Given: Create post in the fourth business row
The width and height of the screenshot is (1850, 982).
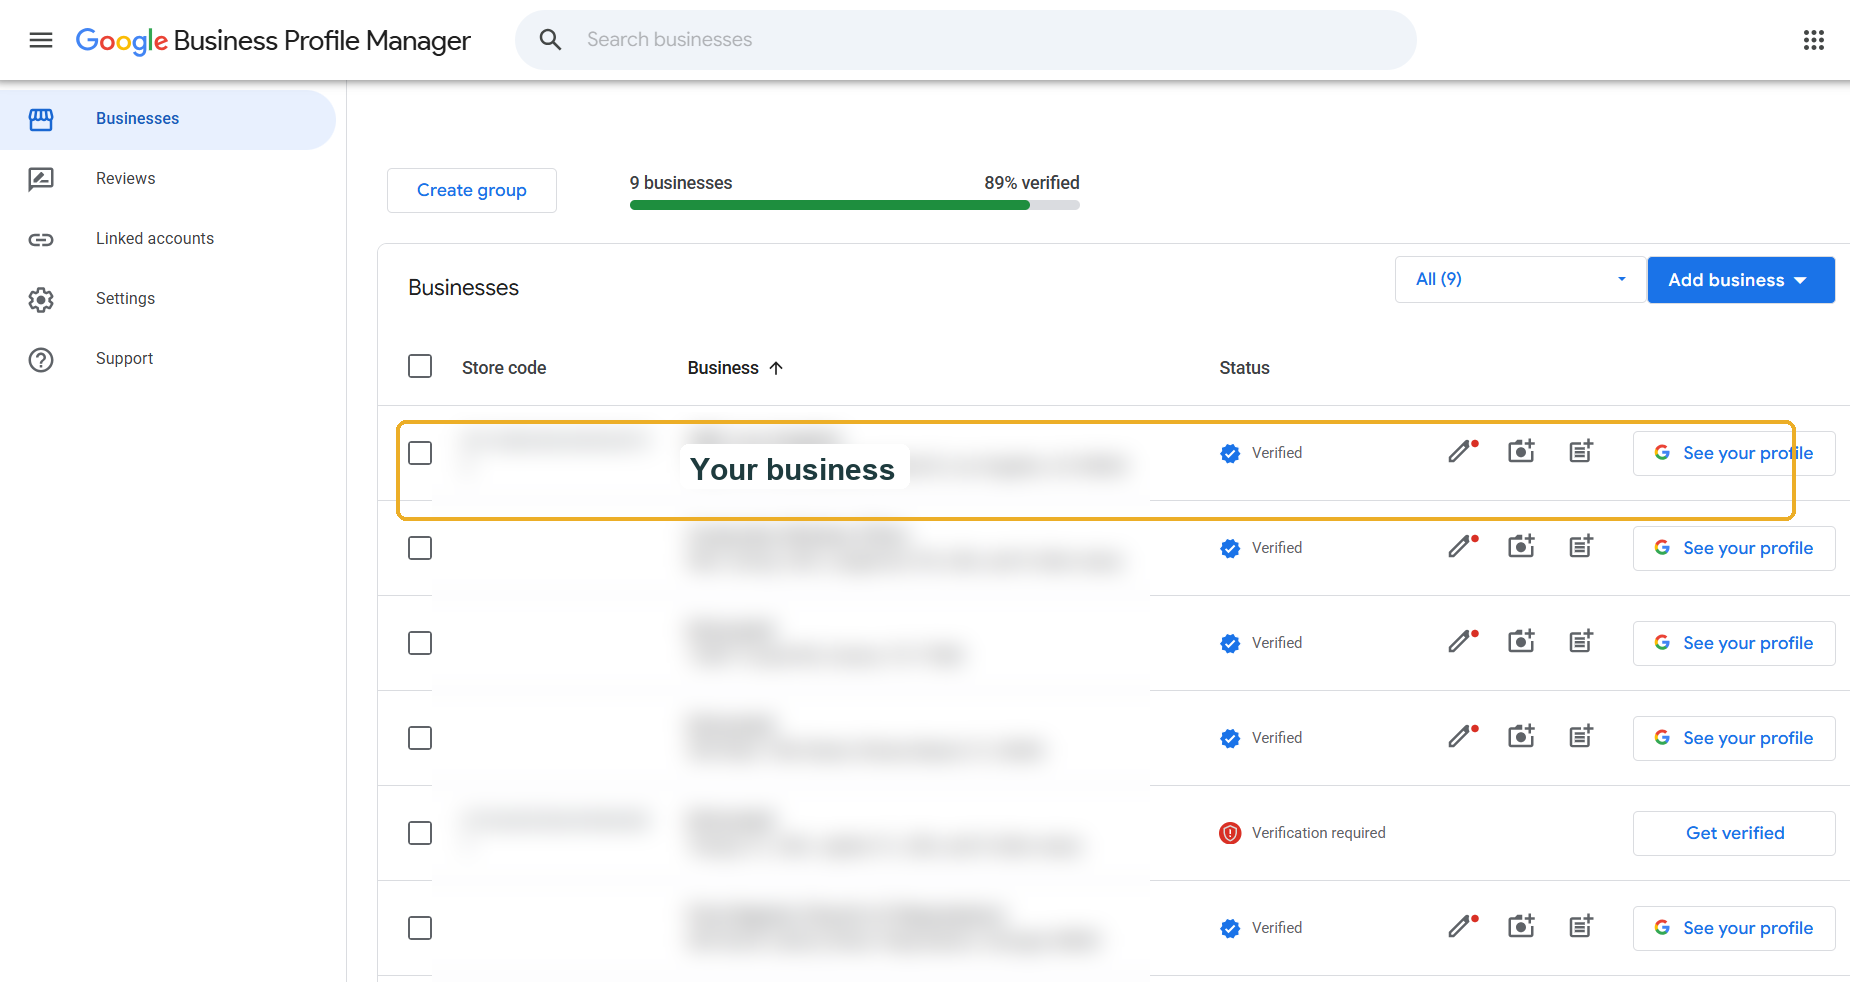Looking at the screenshot, I should [1581, 737].
